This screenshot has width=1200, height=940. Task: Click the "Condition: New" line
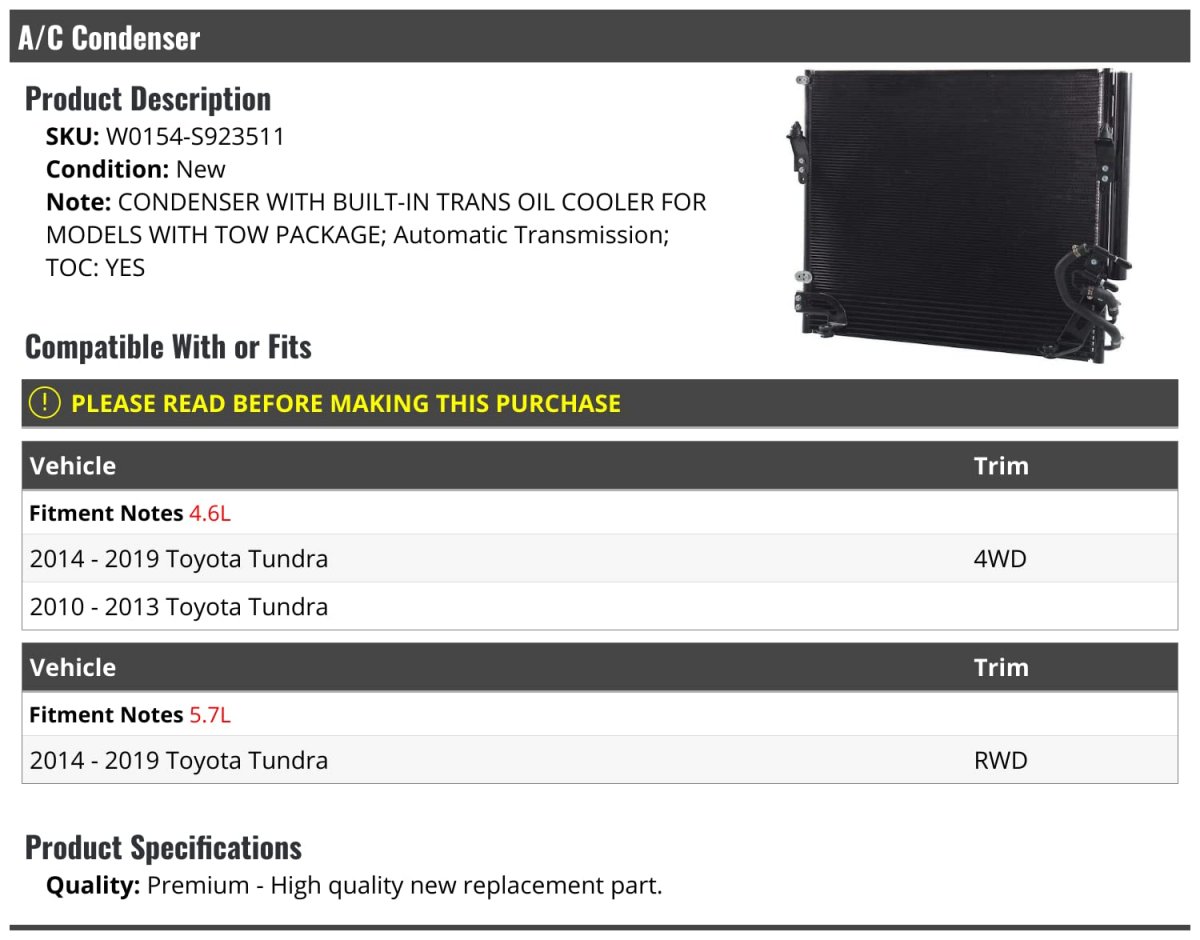pos(136,169)
